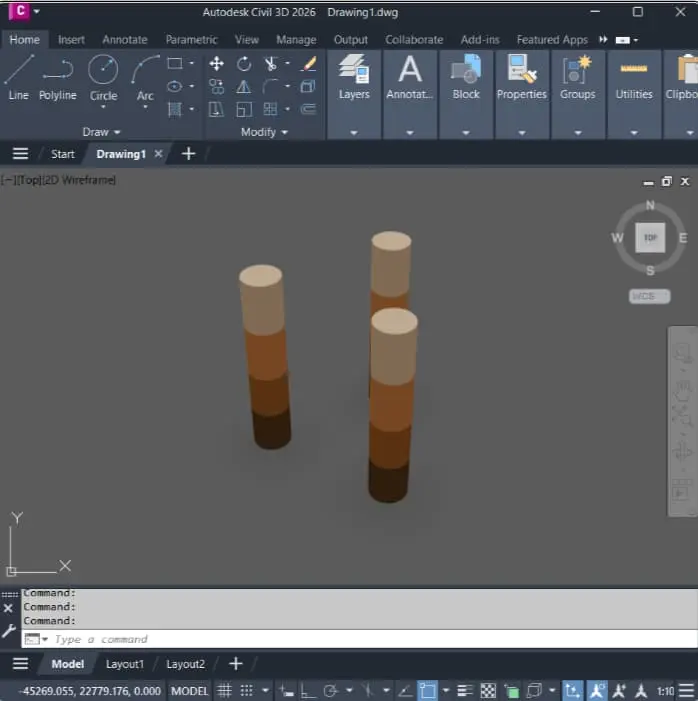This screenshot has width=698, height=701.
Task: Close the command line window
Action: coord(8,608)
